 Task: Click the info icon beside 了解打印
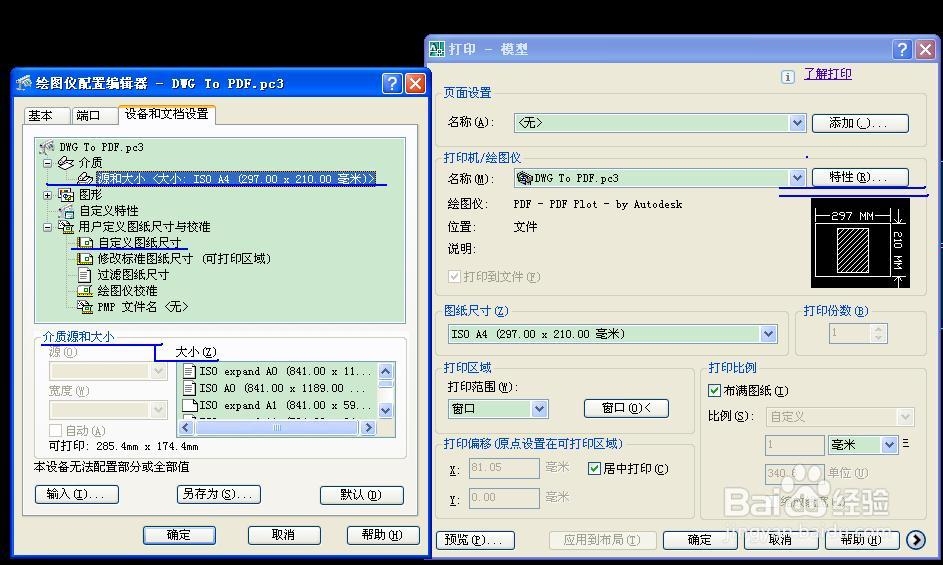(x=788, y=76)
